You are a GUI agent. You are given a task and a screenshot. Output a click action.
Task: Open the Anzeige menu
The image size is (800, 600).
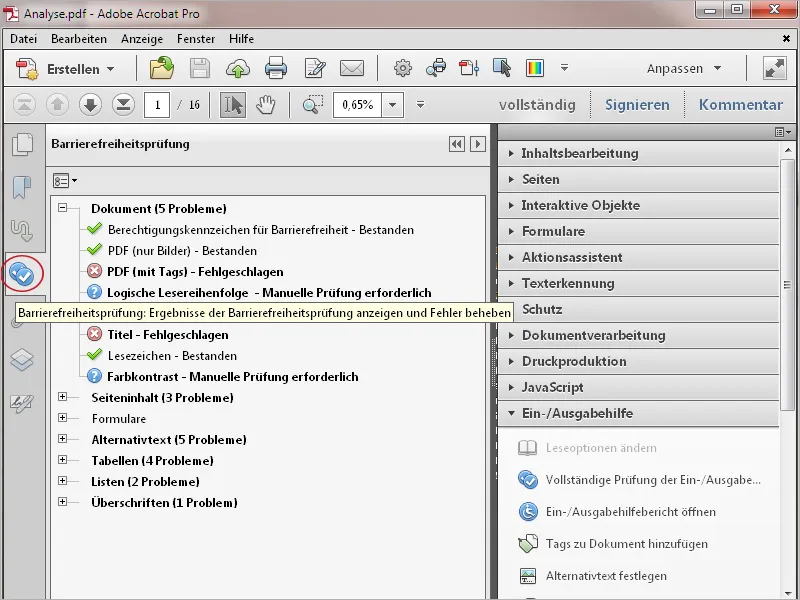tap(142, 39)
